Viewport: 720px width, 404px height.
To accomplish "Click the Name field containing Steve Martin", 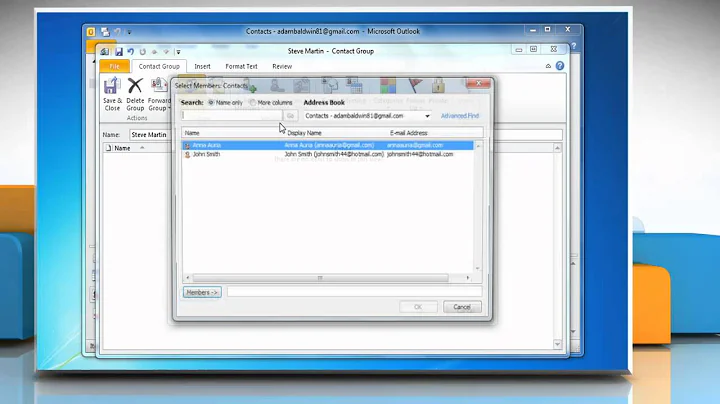I will [345, 135].
